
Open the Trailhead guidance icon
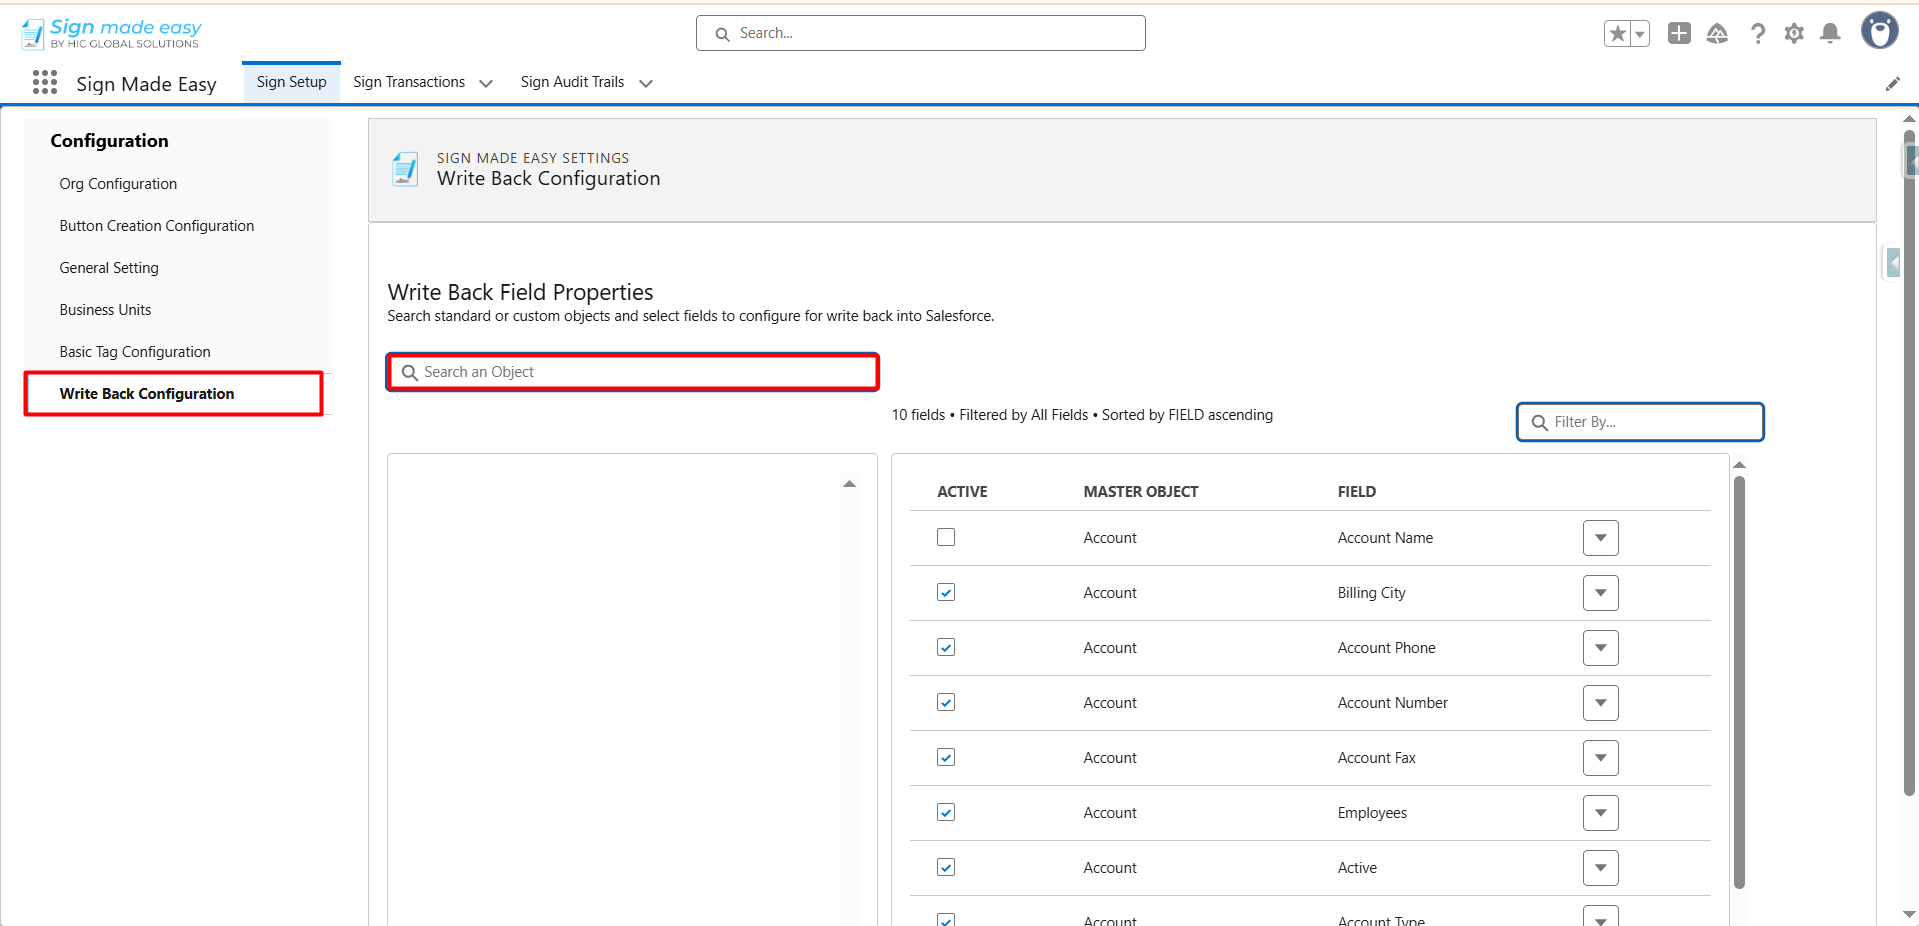pyautogui.click(x=1717, y=34)
